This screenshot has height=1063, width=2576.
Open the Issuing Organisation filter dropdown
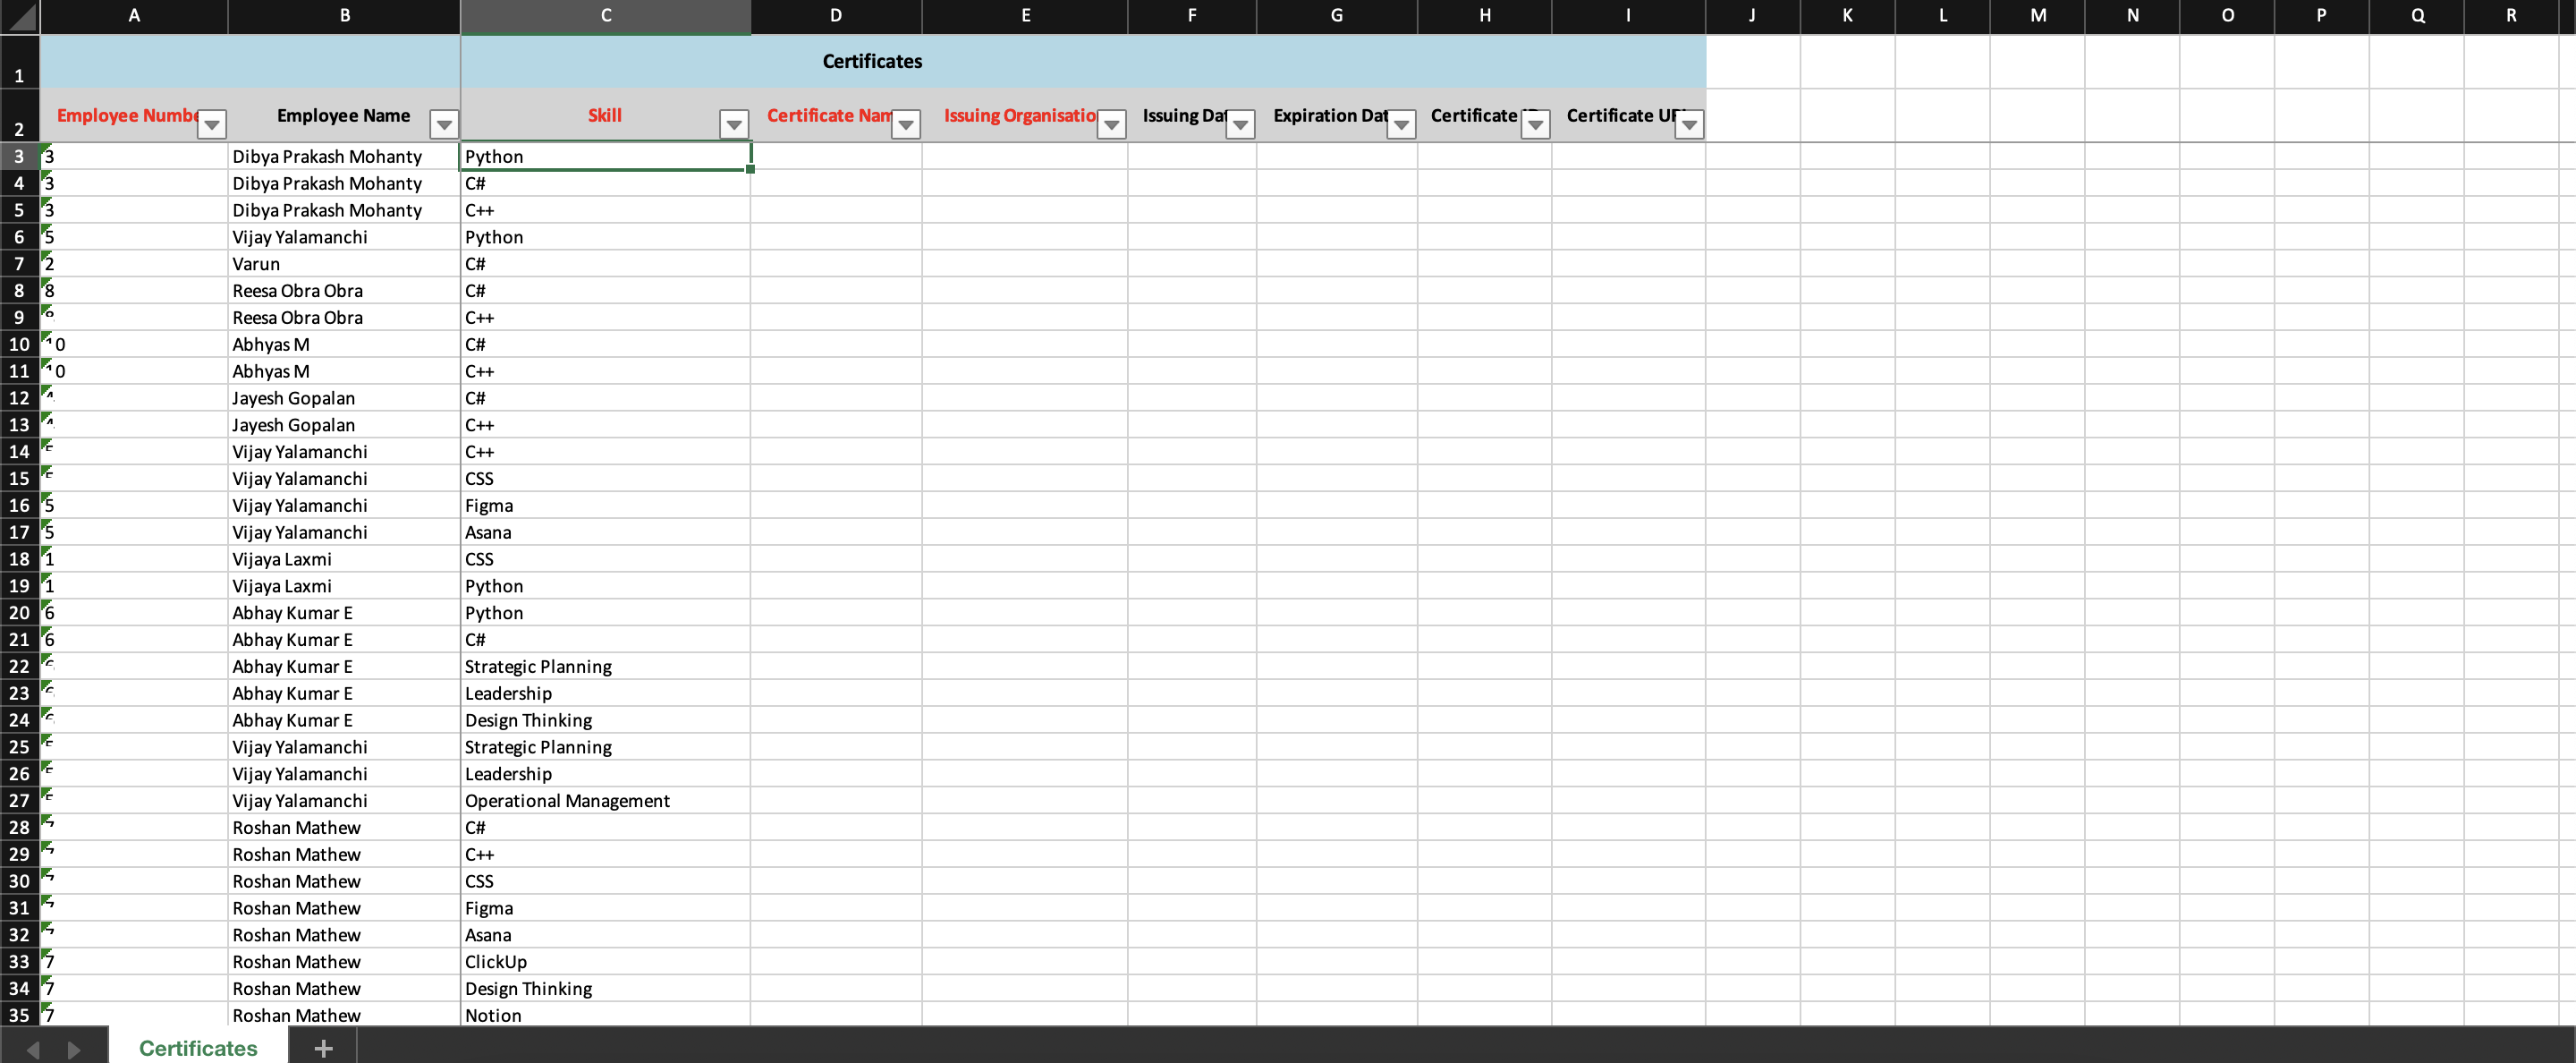(1111, 124)
